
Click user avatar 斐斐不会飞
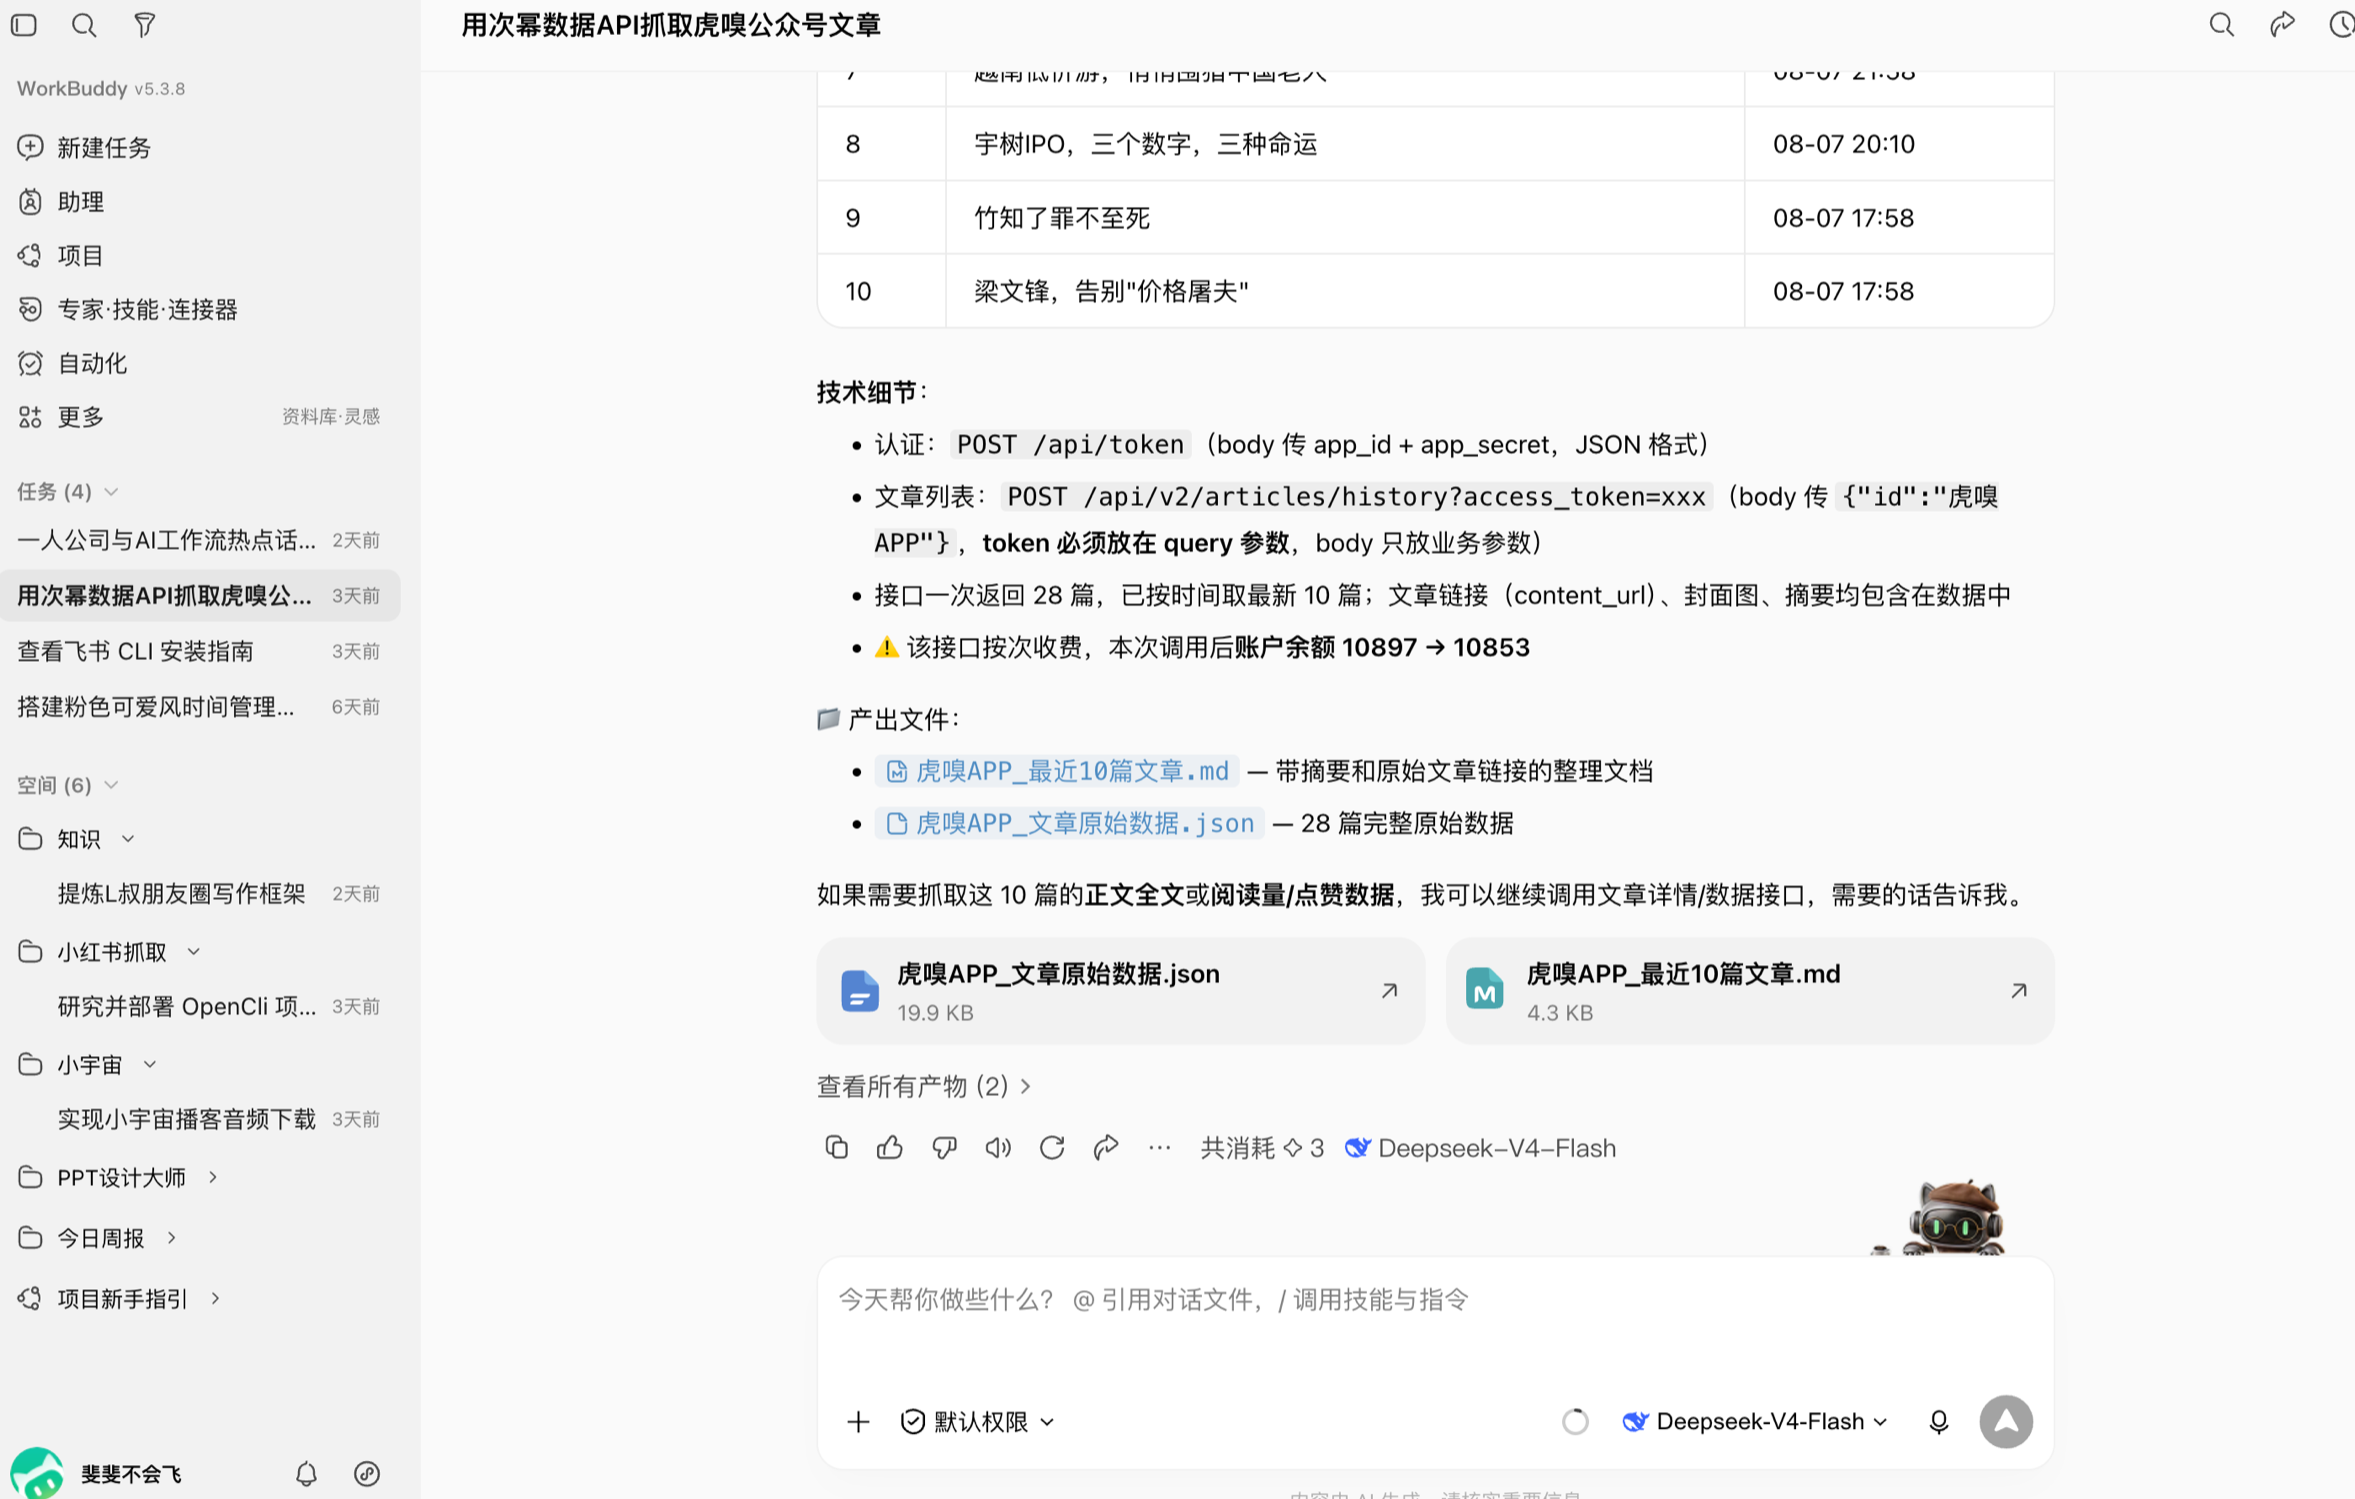36,1474
